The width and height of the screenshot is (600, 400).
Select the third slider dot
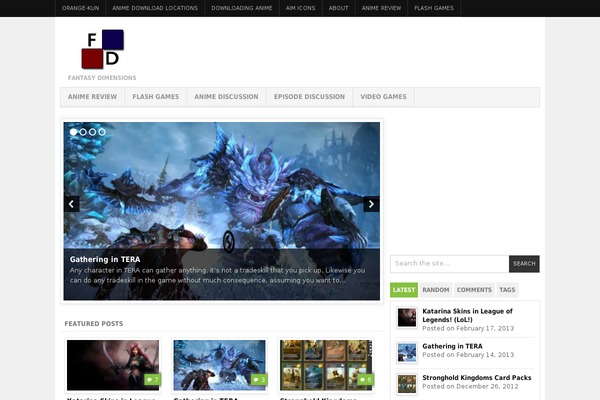click(x=92, y=132)
